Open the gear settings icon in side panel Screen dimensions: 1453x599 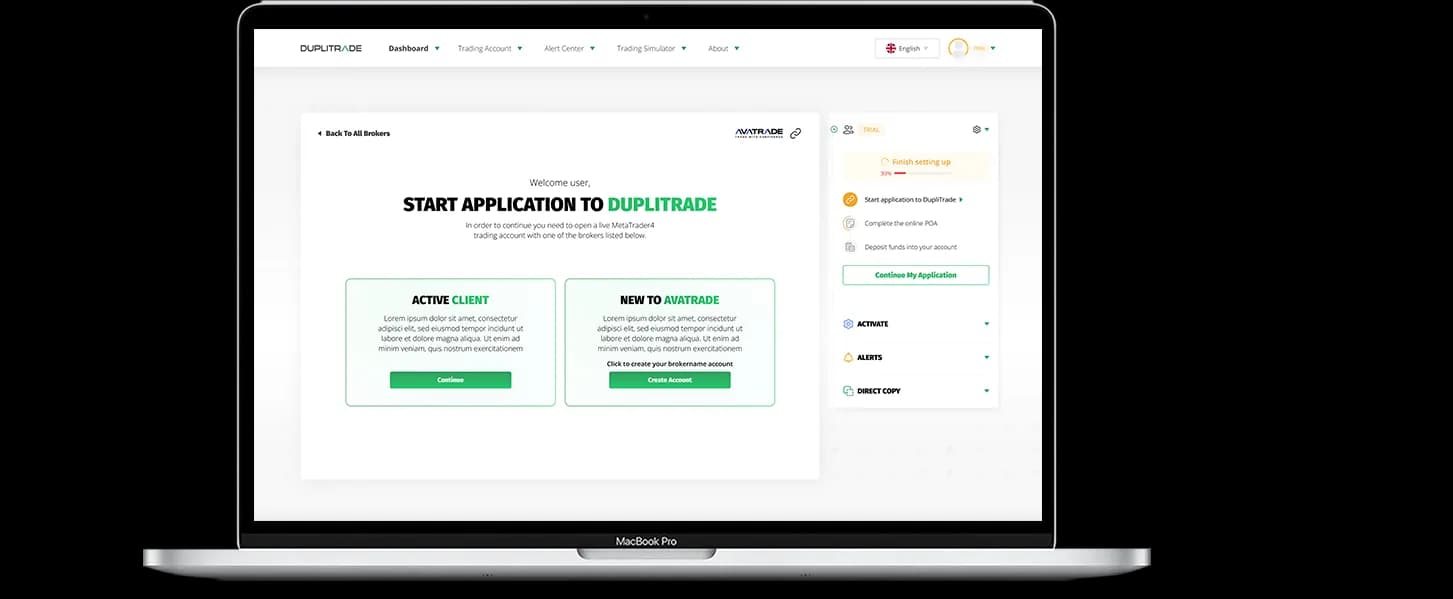[976, 129]
